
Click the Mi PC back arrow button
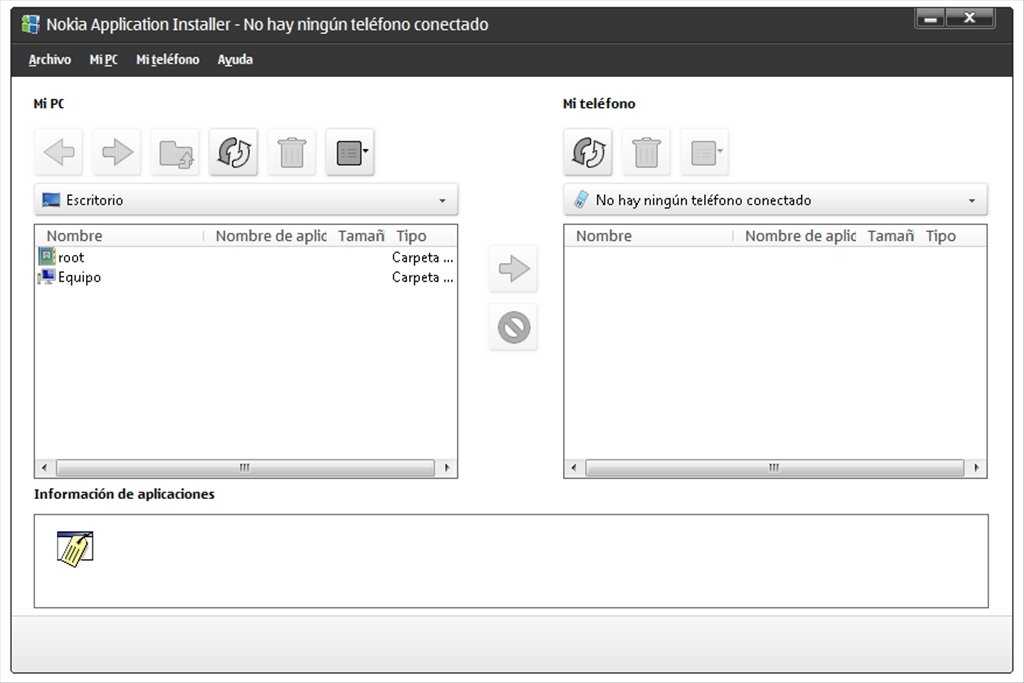59,152
